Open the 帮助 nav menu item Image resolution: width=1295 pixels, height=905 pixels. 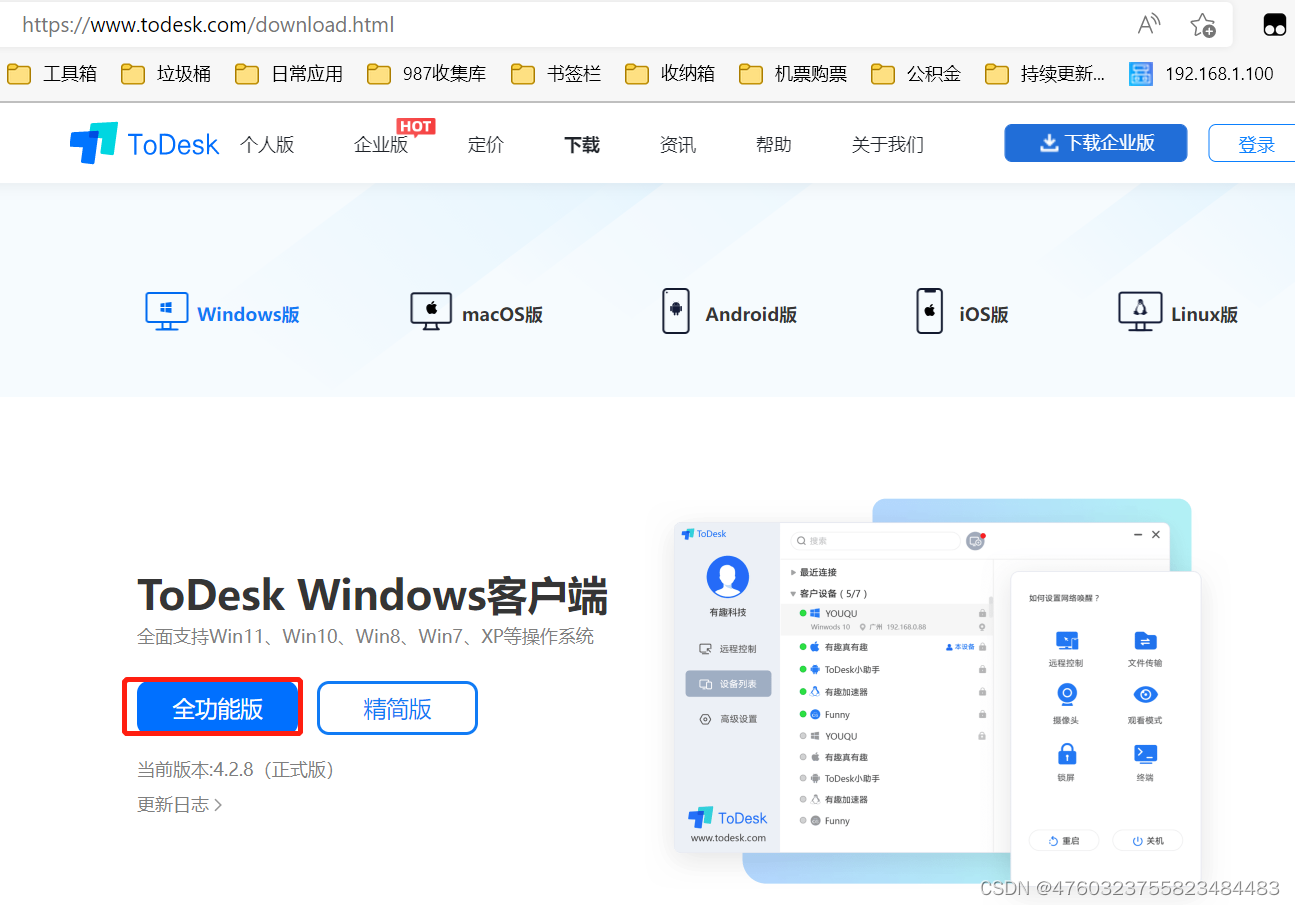point(773,145)
